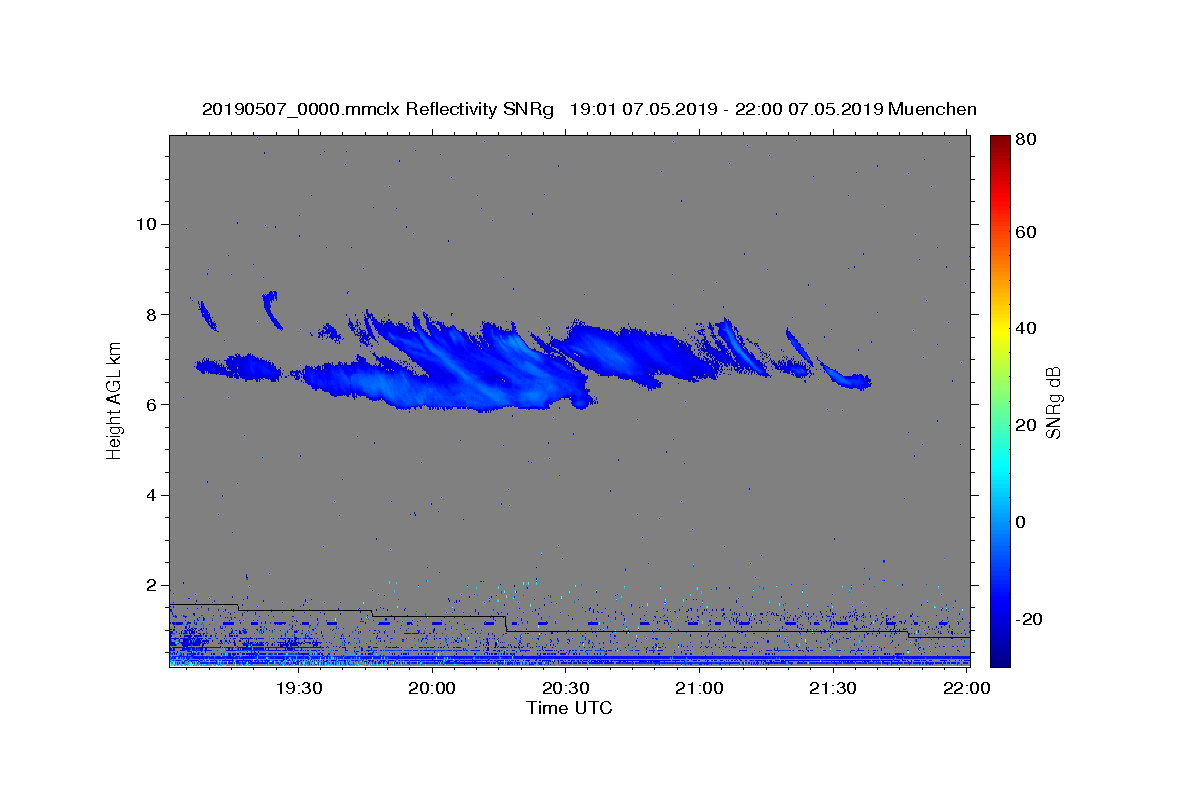Click the height tick label 6
The image size is (1200, 800).
click(x=151, y=405)
